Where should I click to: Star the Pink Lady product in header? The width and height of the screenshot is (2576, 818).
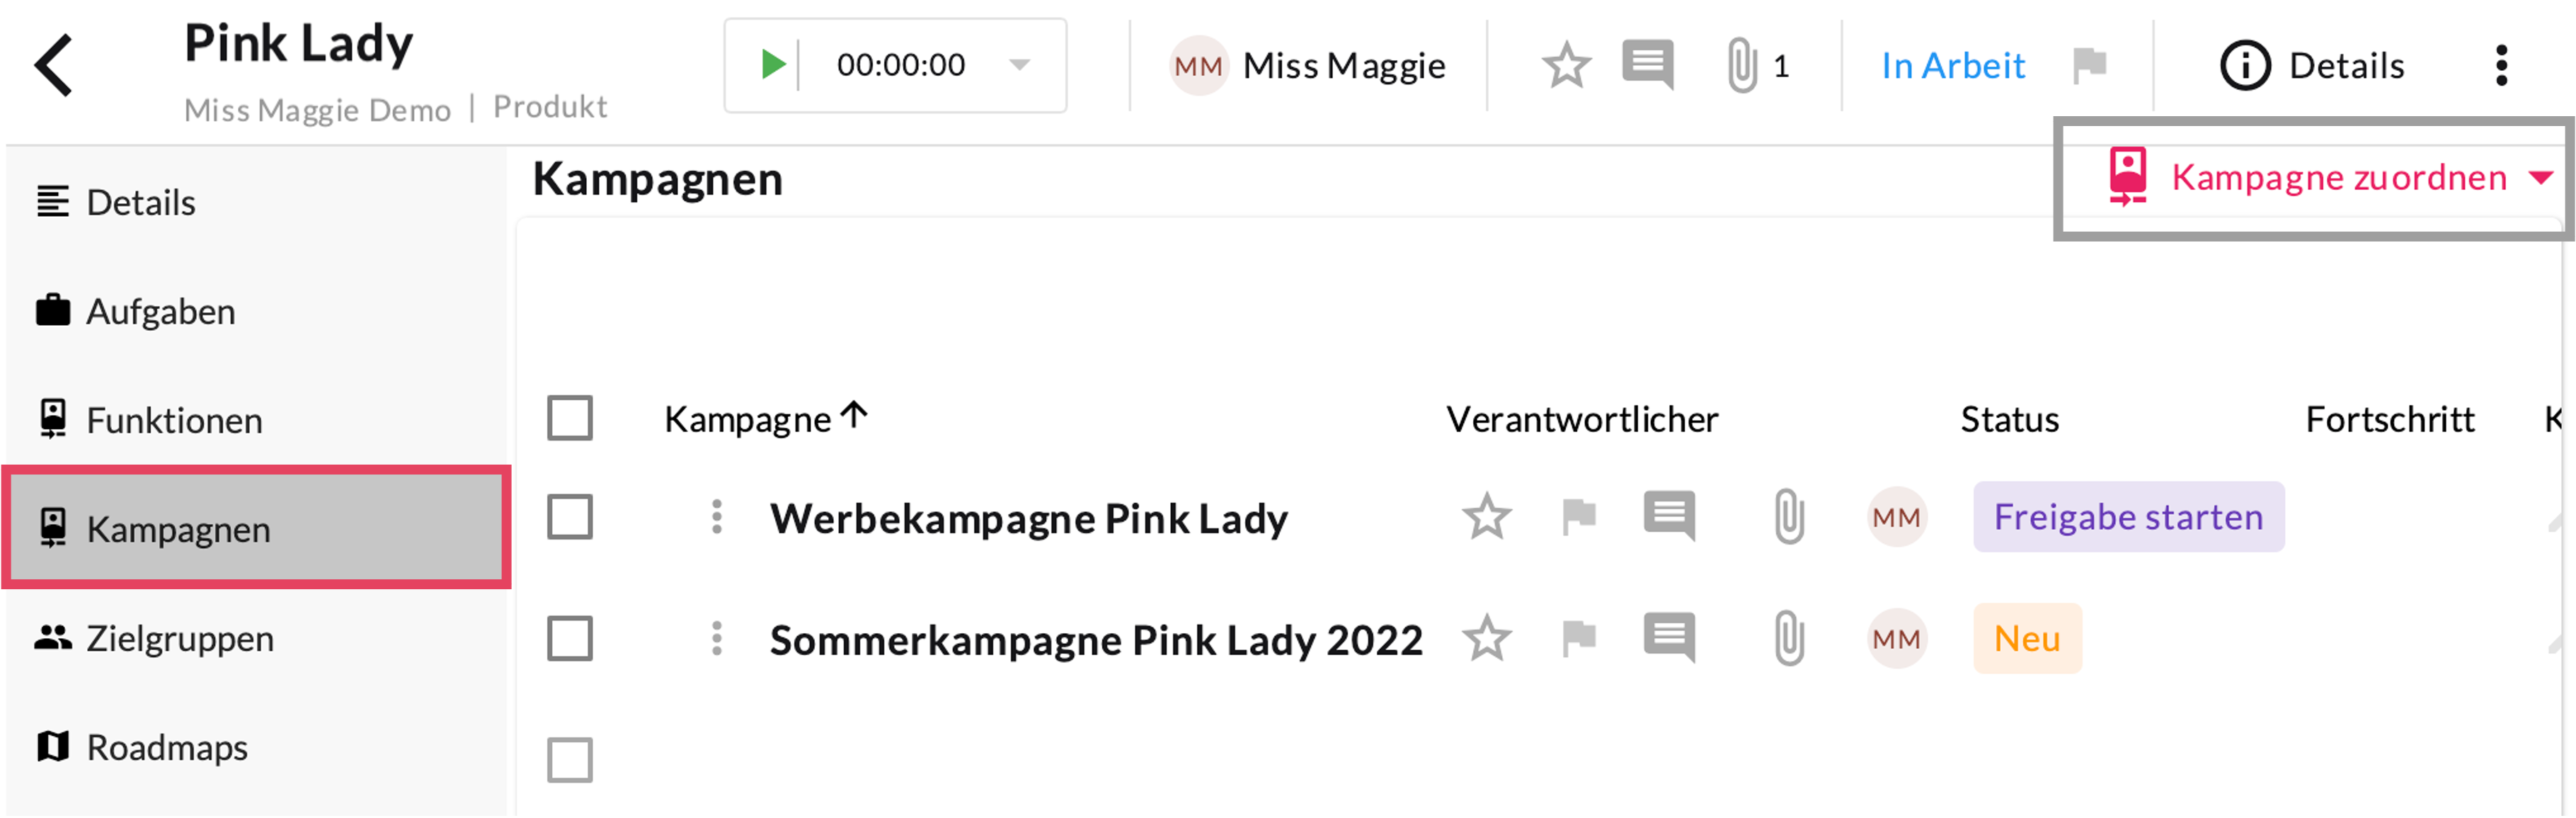[x=1565, y=66]
